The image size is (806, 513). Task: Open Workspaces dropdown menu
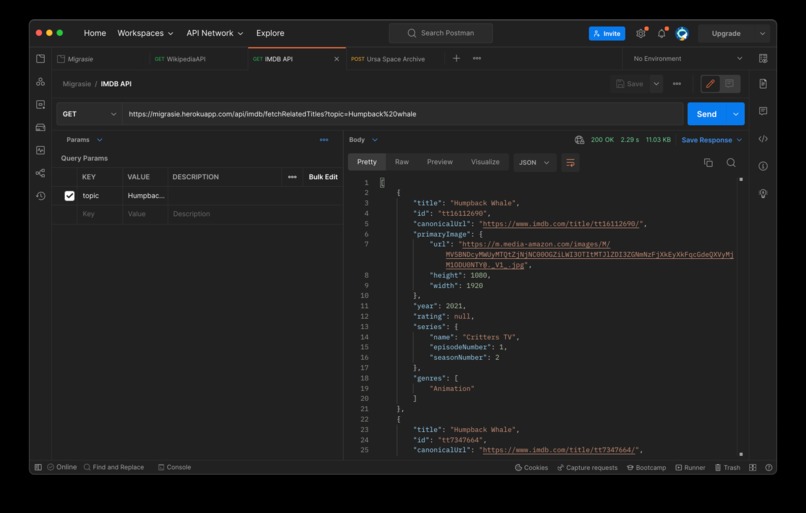tap(145, 33)
